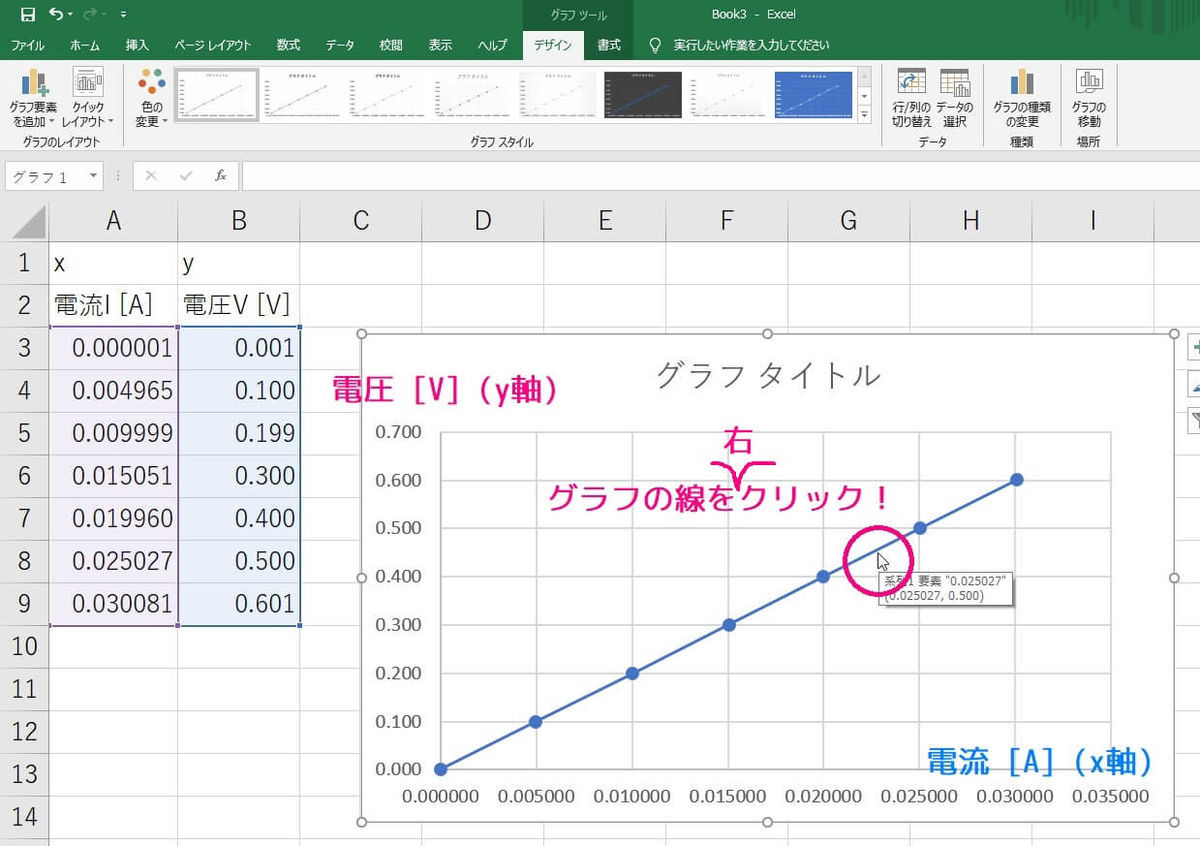Click the x-axis label 0.035000

coord(1110,797)
